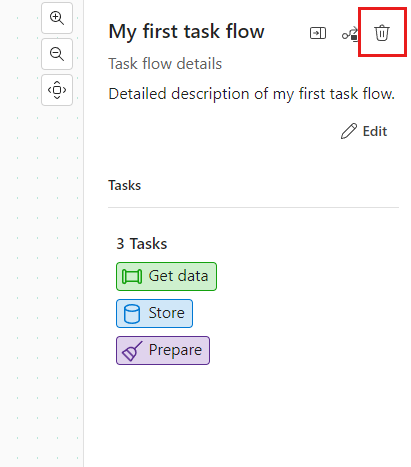The image size is (411, 467).
Task: Click the Edit button label
Action: tap(375, 131)
